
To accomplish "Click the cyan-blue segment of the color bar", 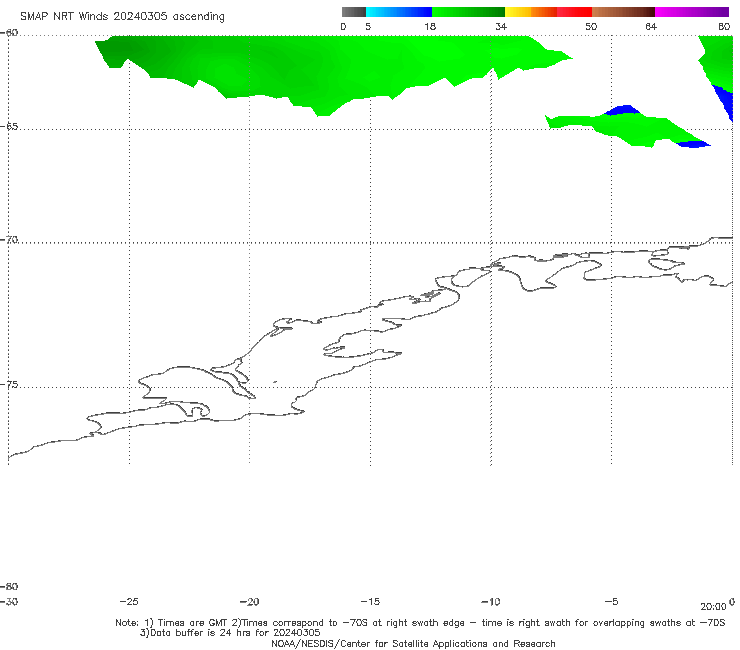I will tap(399, 12).
